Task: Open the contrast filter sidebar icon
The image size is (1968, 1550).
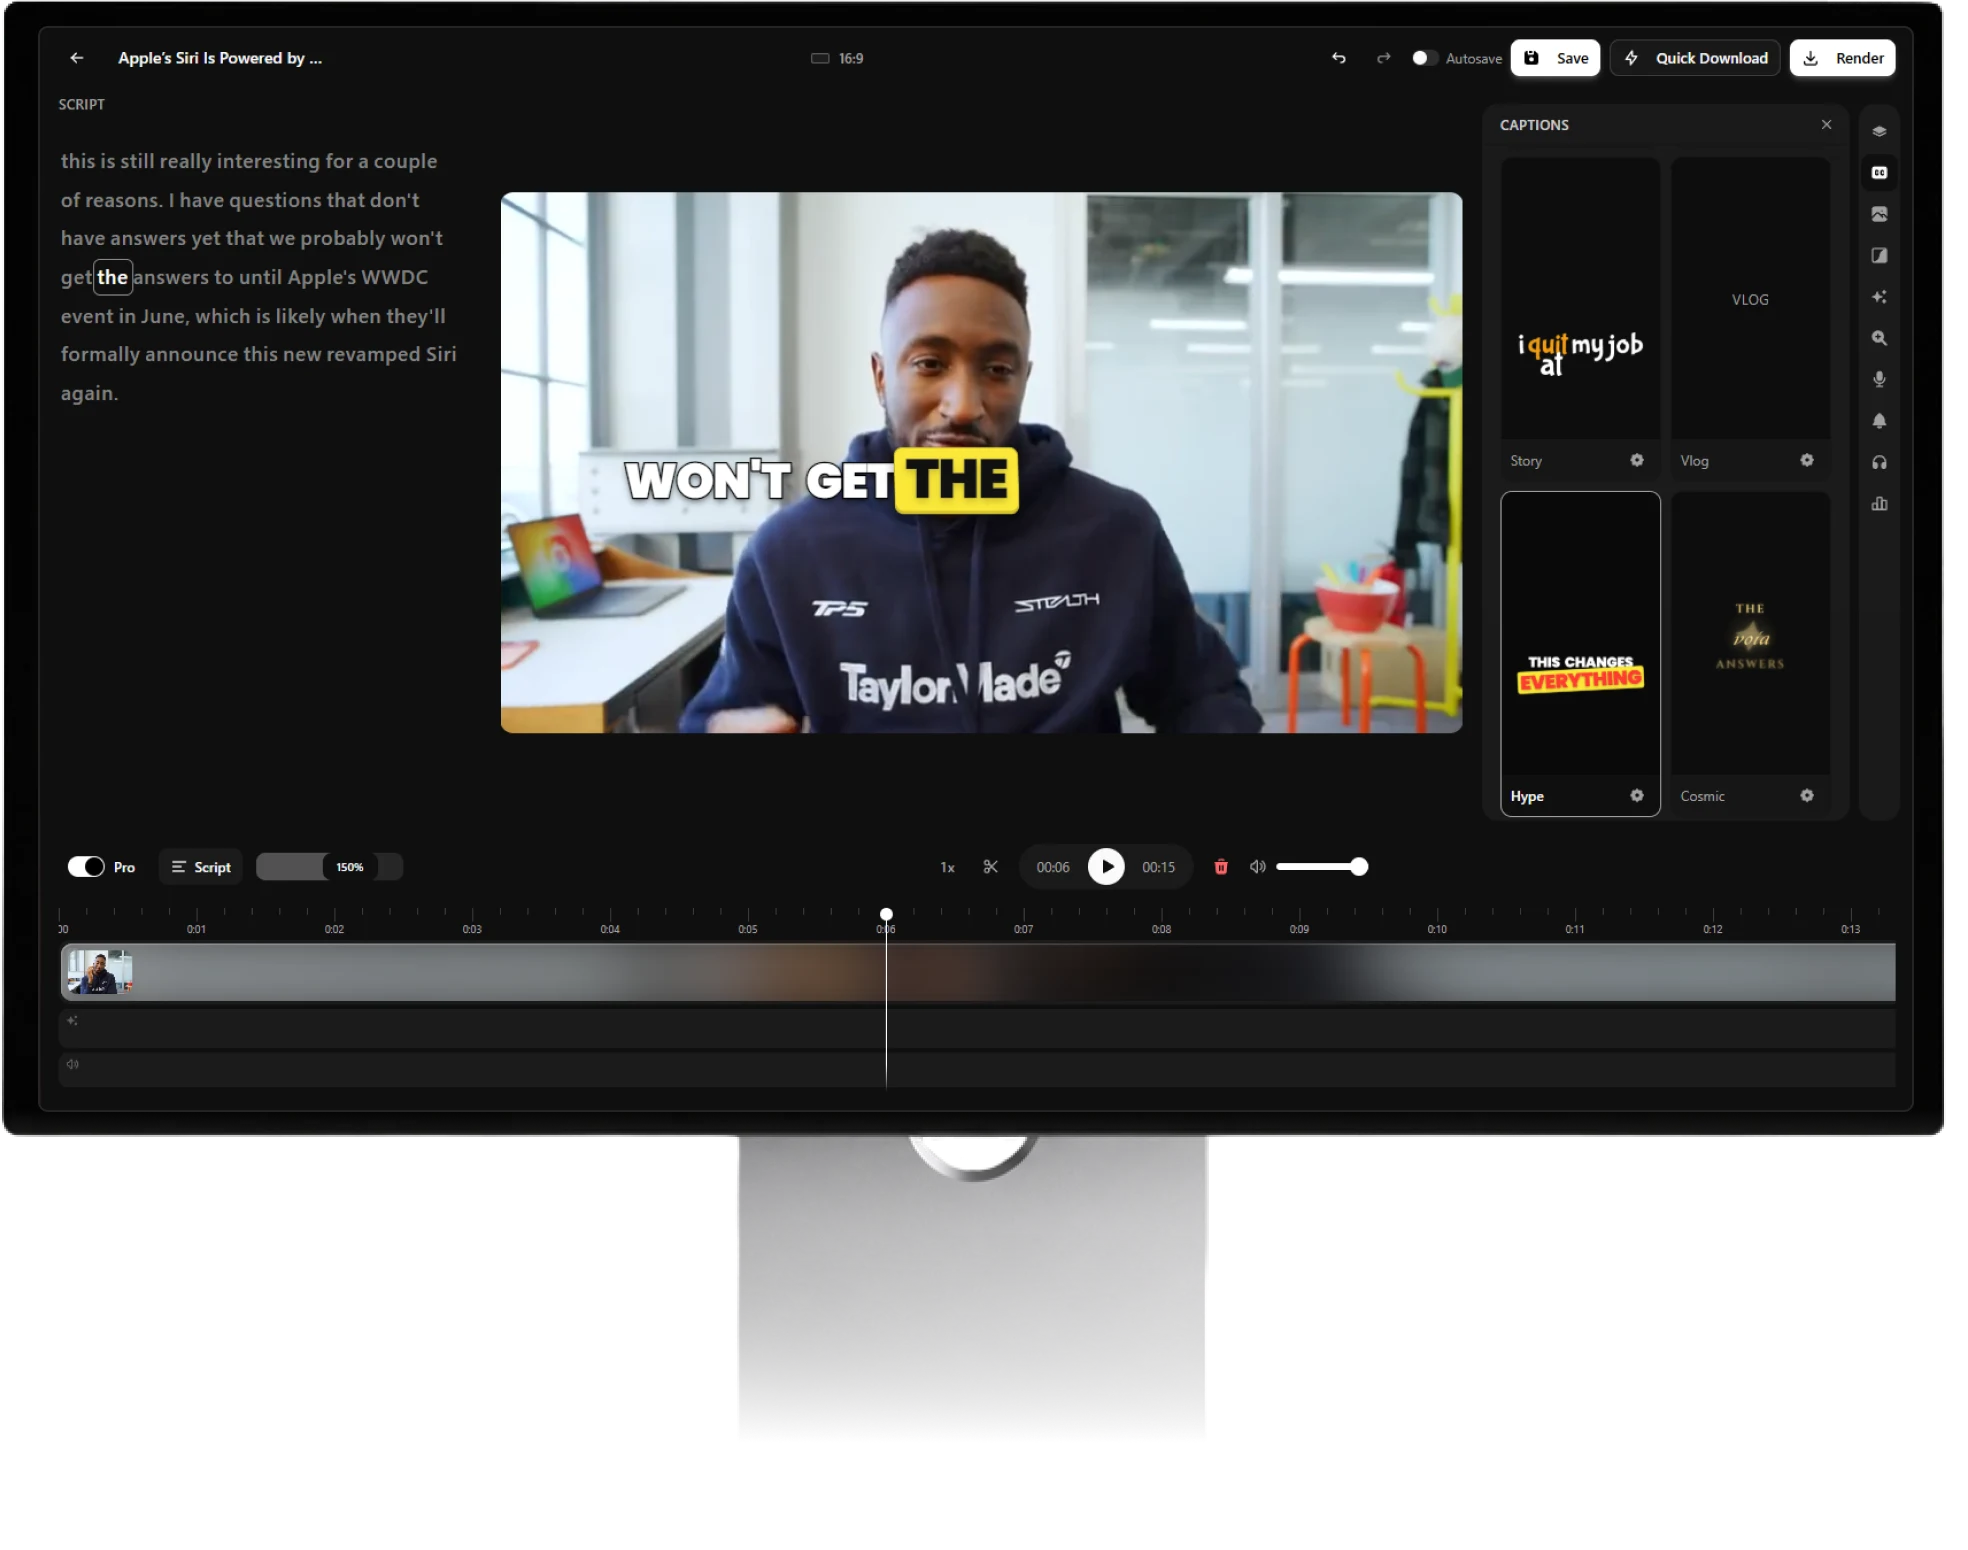Action: click(1879, 255)
